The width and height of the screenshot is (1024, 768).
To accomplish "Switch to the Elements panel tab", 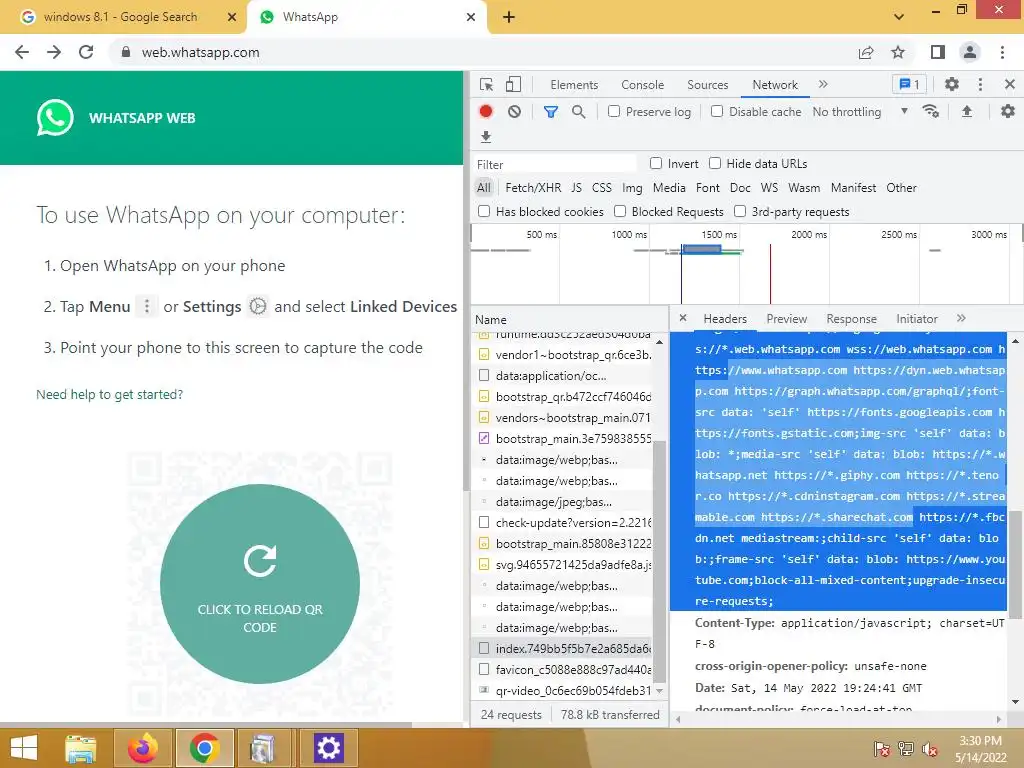I will (x=574, y=85).
